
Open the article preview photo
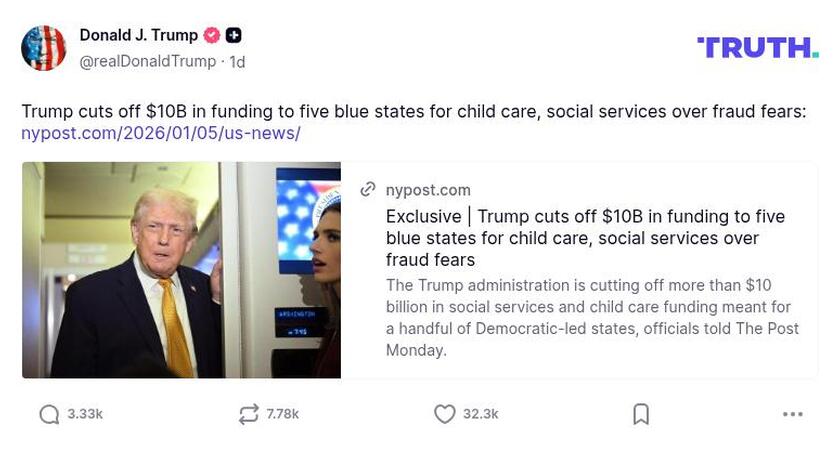(x=181, y=270)
